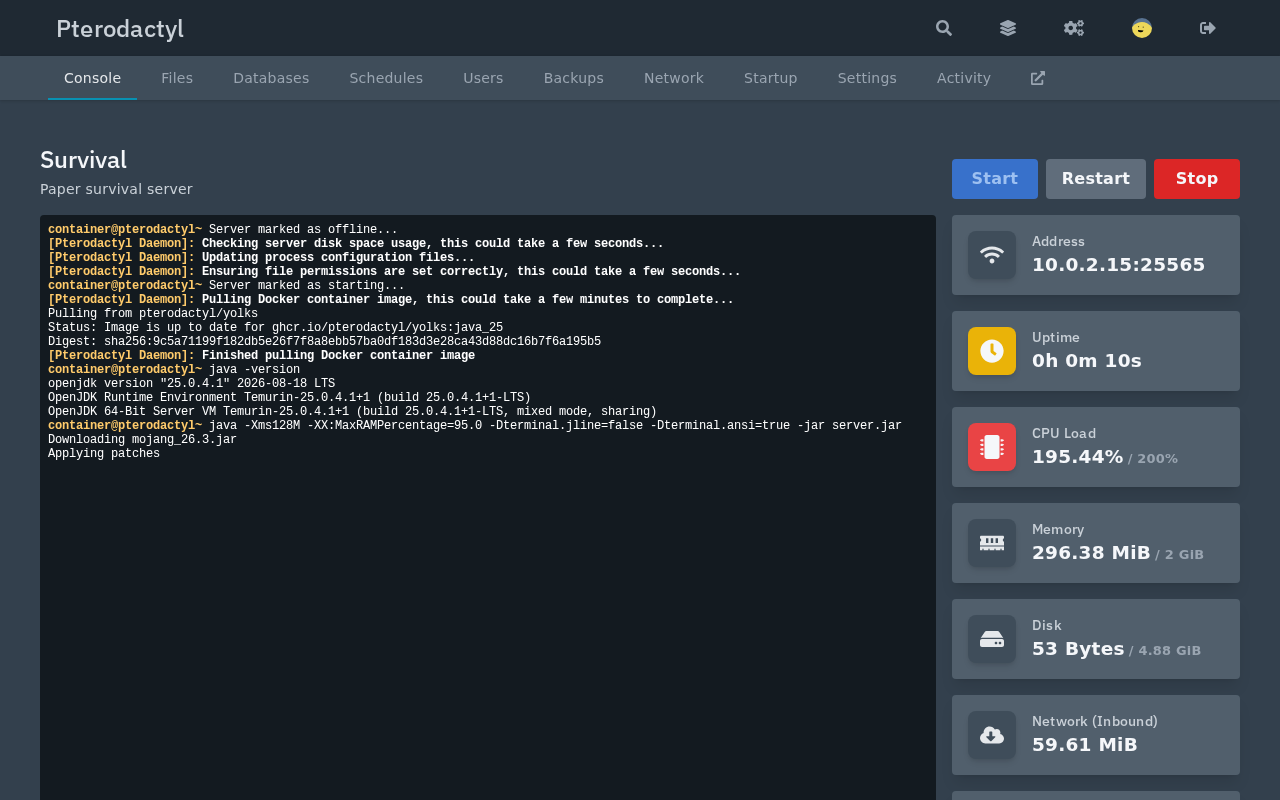Click the drive icon on the Disk card
This screenshot has height=800, width=1280.
pyautogui.click(x=992, y=639)
